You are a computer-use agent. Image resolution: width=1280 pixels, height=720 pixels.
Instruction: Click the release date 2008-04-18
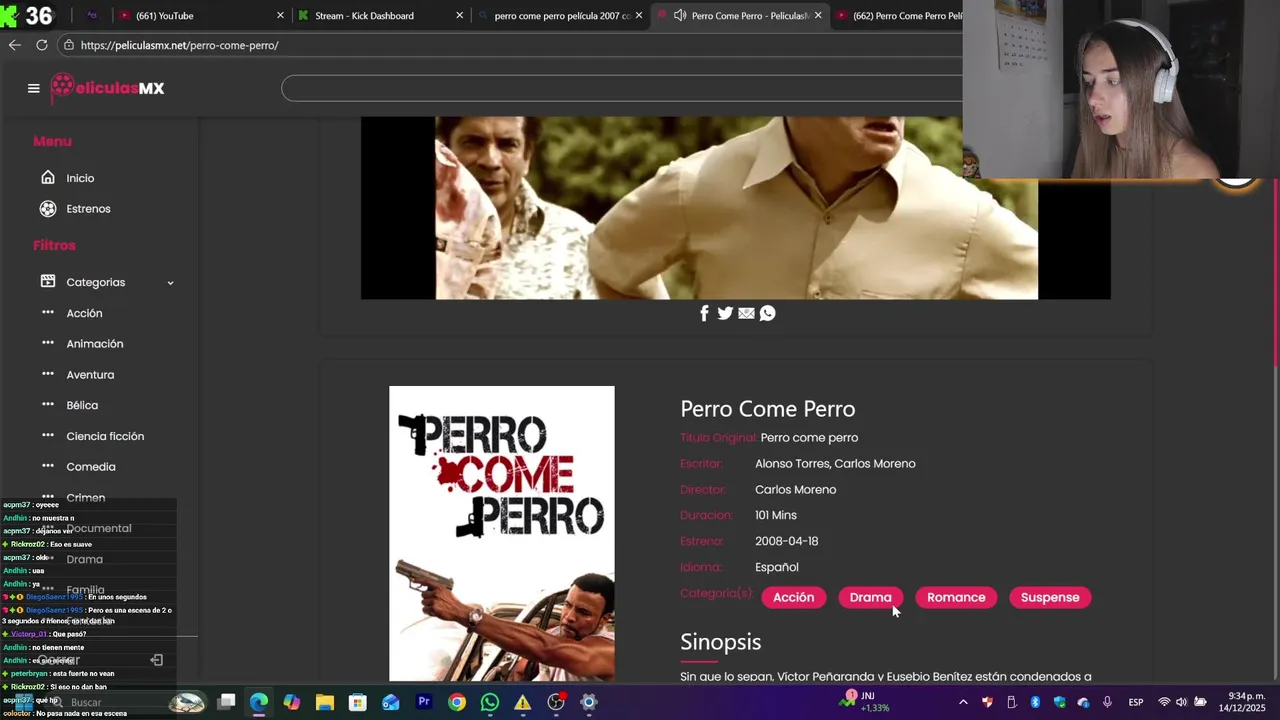tap(786, 541)
